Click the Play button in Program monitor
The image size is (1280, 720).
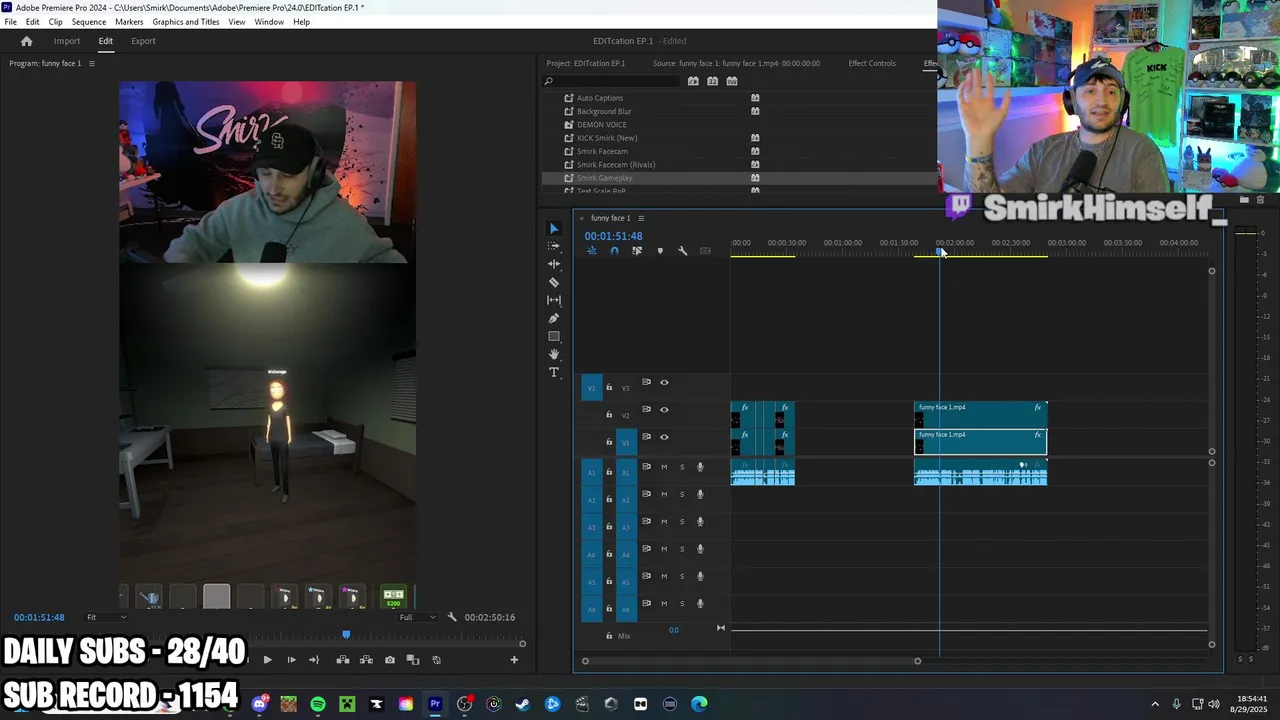[267, 660]
